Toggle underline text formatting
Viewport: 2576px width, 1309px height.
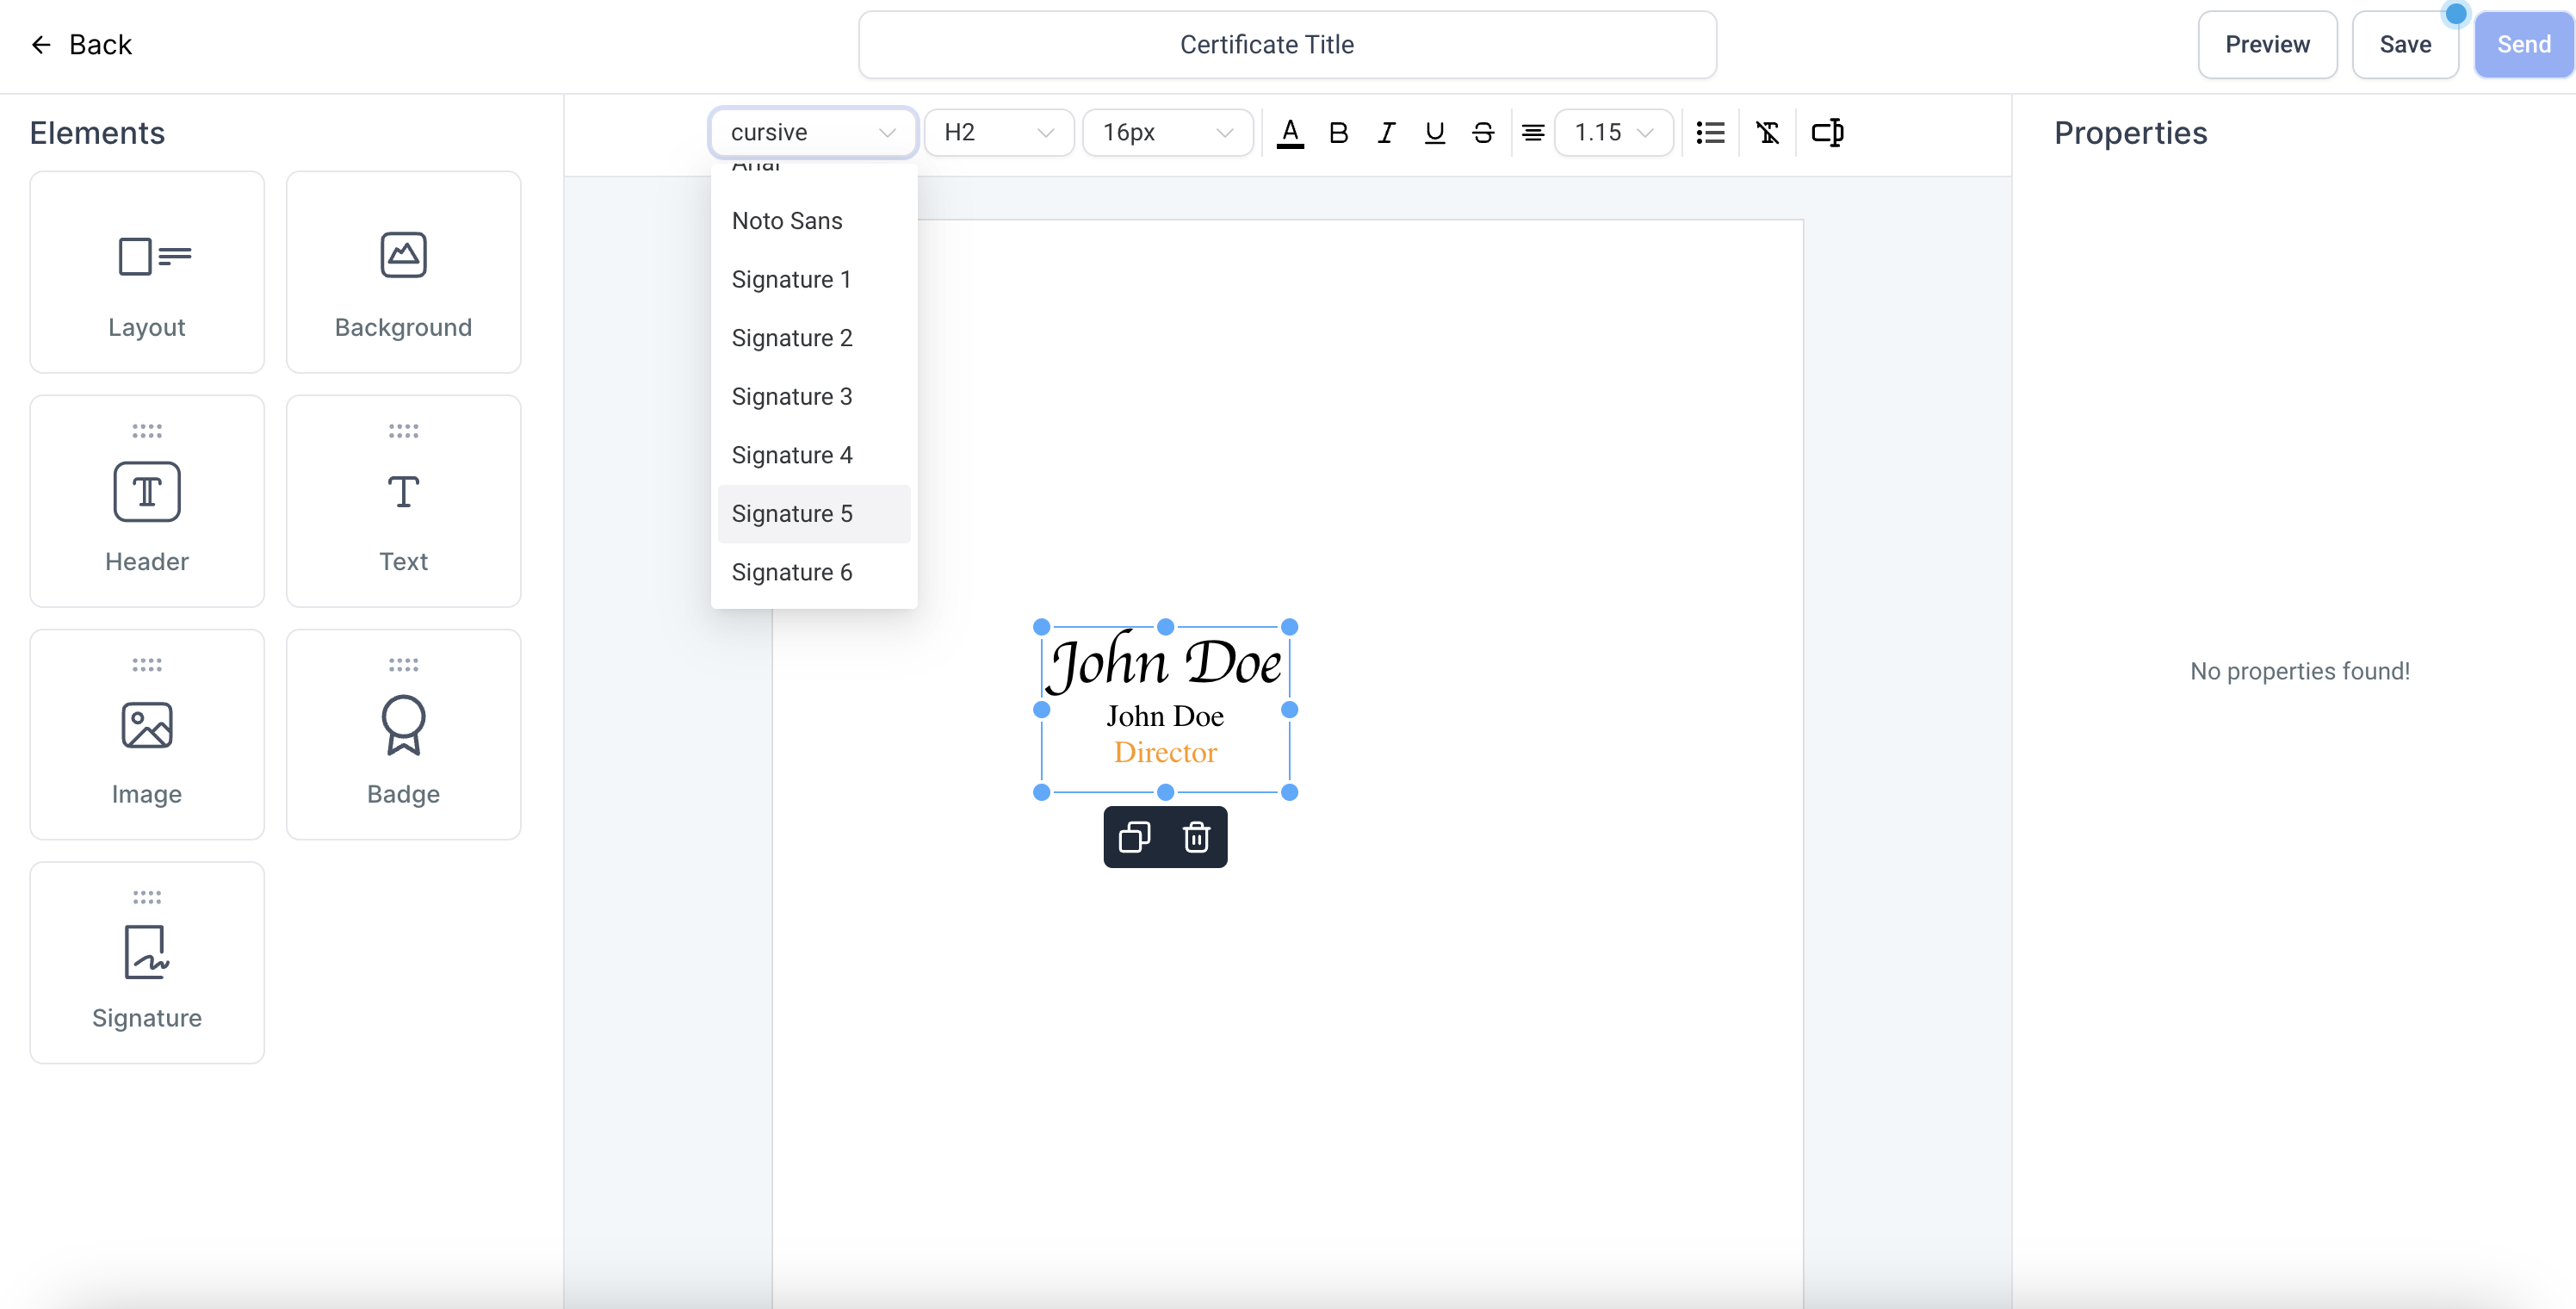point(1434,132)
